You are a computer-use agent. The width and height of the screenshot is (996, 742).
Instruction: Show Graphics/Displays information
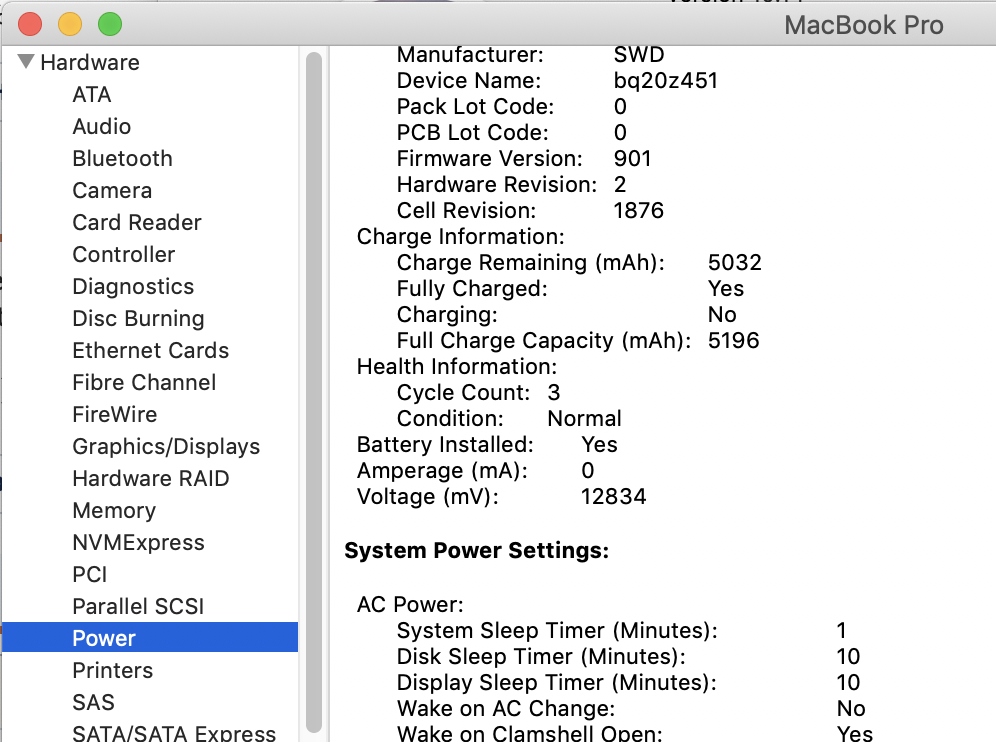click(x=166, y=447)
